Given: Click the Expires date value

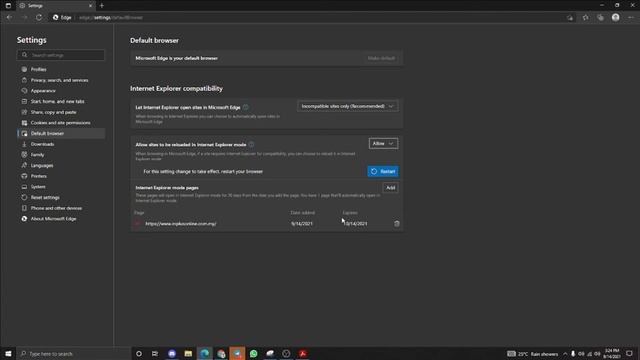Looking at the screenshot, I should [x=356, y=224].
